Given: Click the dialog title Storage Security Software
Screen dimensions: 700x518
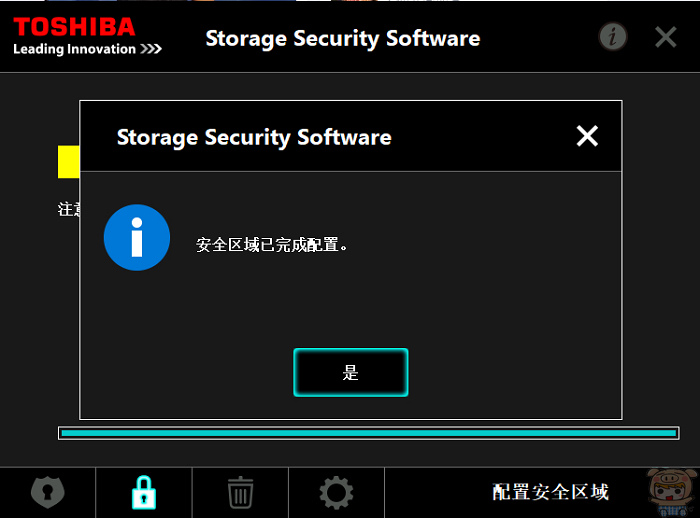Looking at the screenshot, I should [x=254, y=137].
